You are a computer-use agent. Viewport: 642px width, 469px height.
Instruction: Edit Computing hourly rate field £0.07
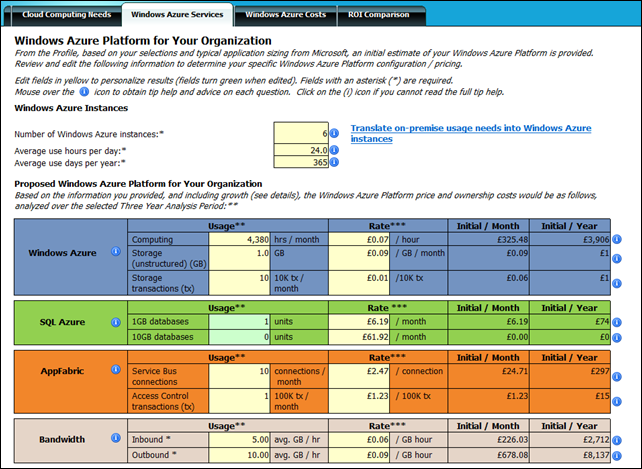pos(359,239)
